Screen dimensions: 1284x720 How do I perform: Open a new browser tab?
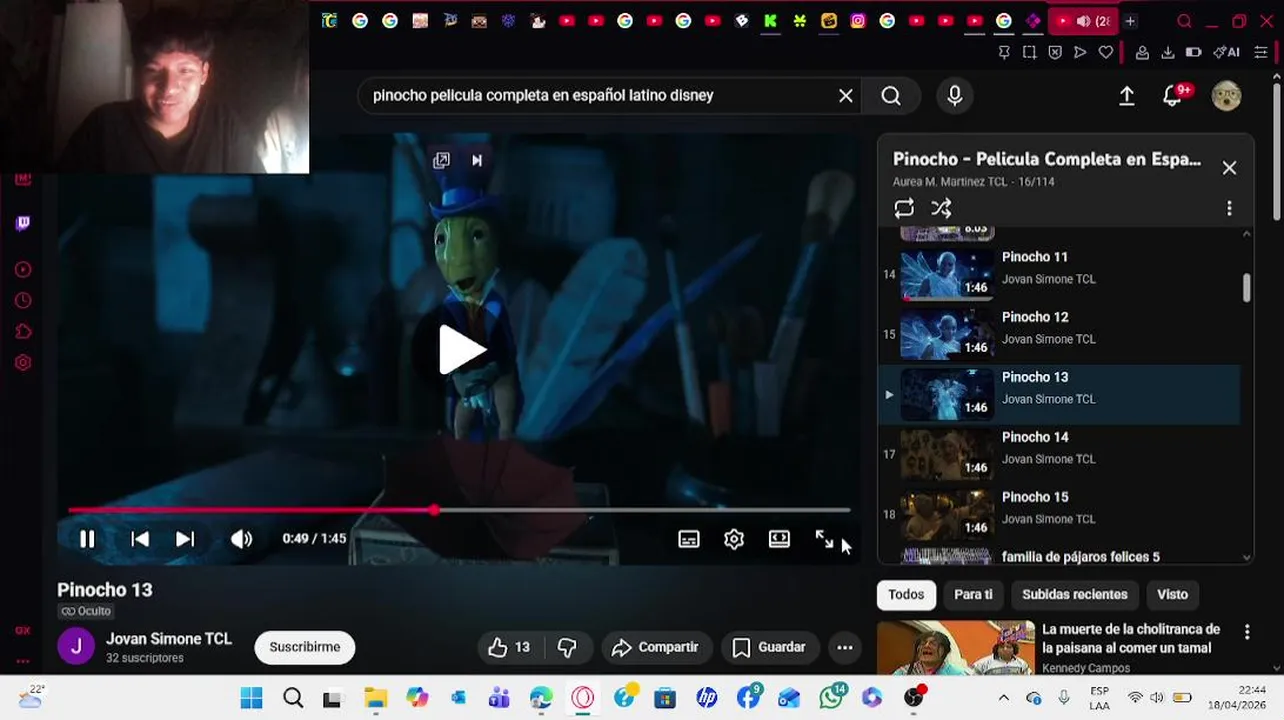(1130, 21)
